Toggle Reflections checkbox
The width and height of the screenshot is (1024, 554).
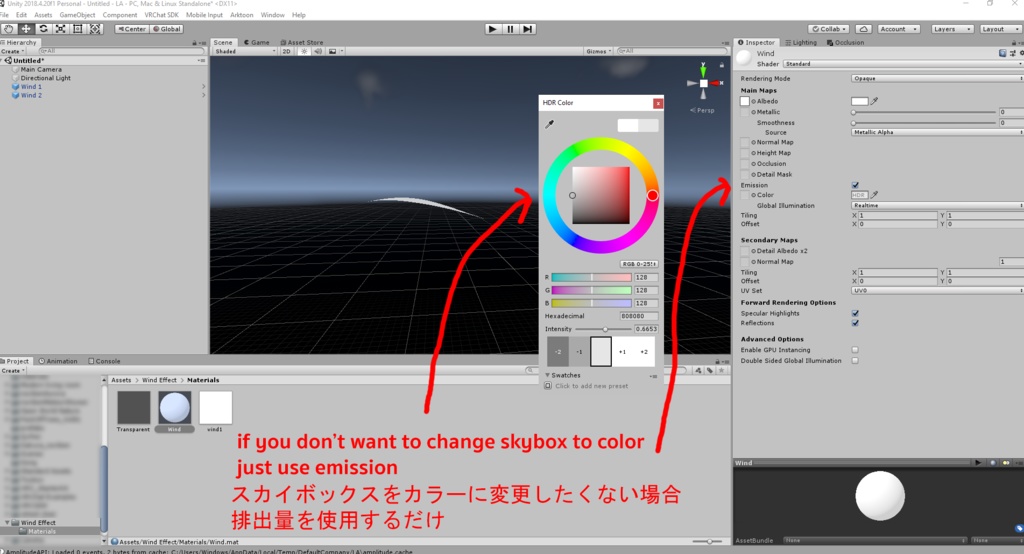pyautogui.click(x=856, y=323)
